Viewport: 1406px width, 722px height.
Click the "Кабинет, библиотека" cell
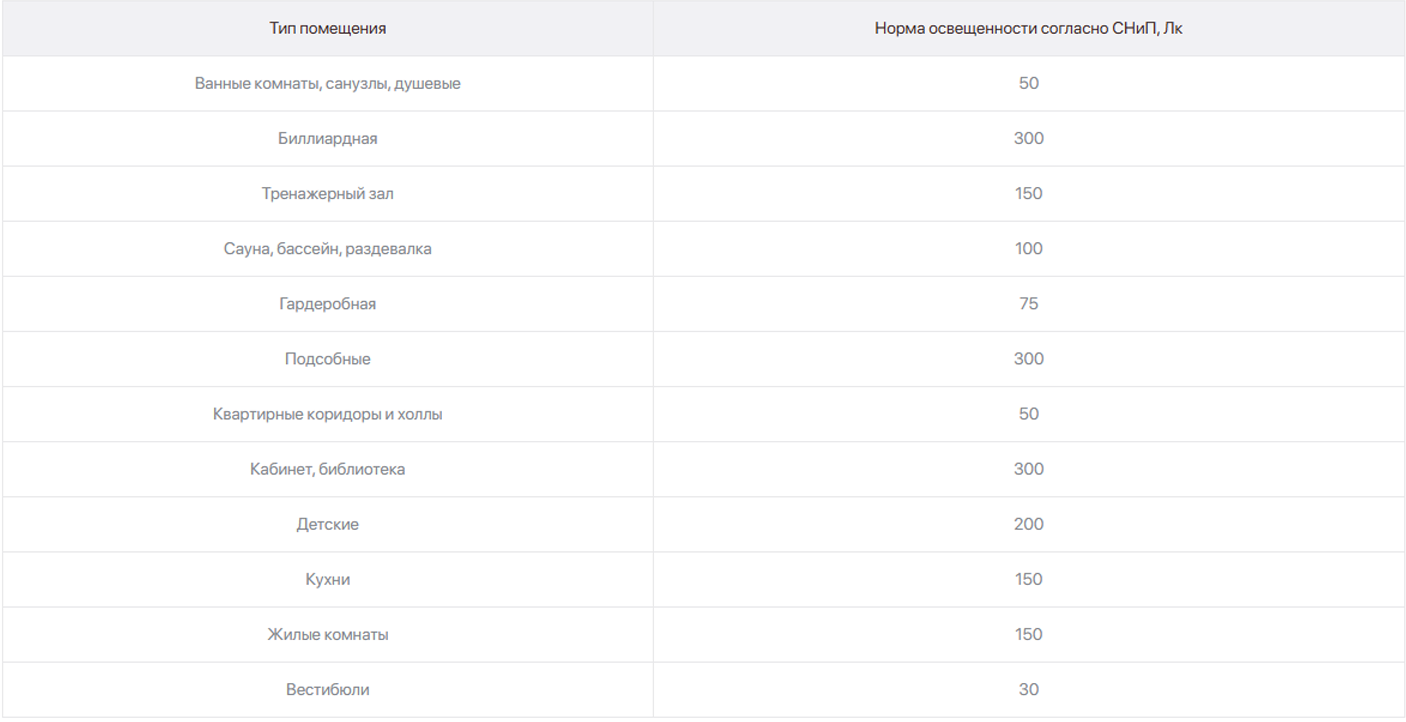pyautogui.click(x=327, y=468)
